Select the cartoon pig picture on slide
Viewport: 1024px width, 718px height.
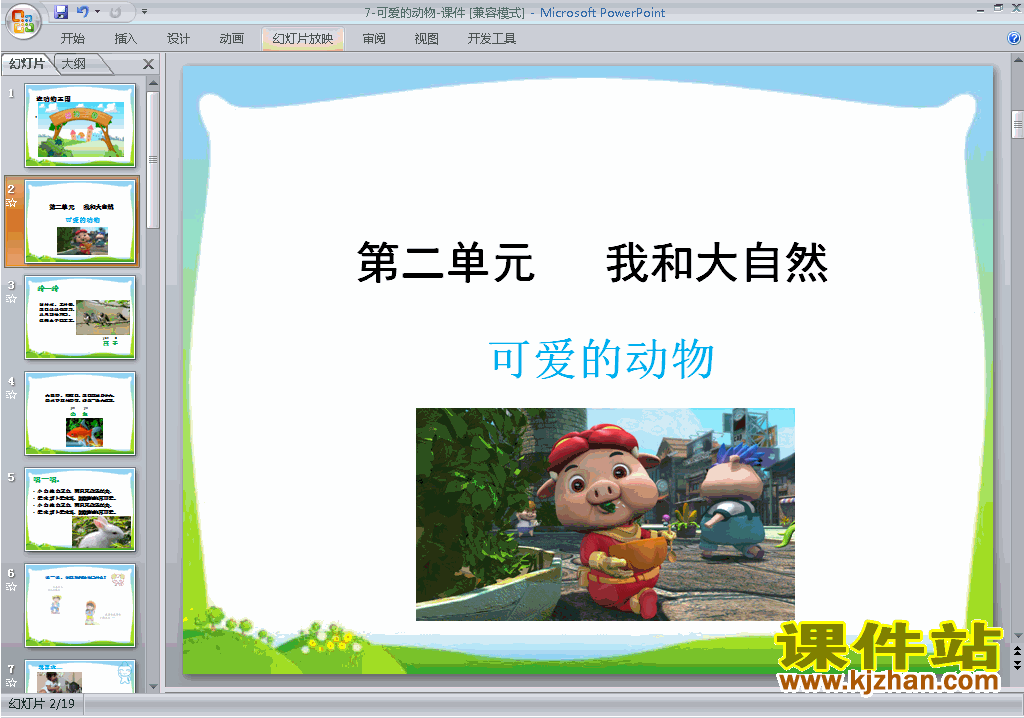605,514
